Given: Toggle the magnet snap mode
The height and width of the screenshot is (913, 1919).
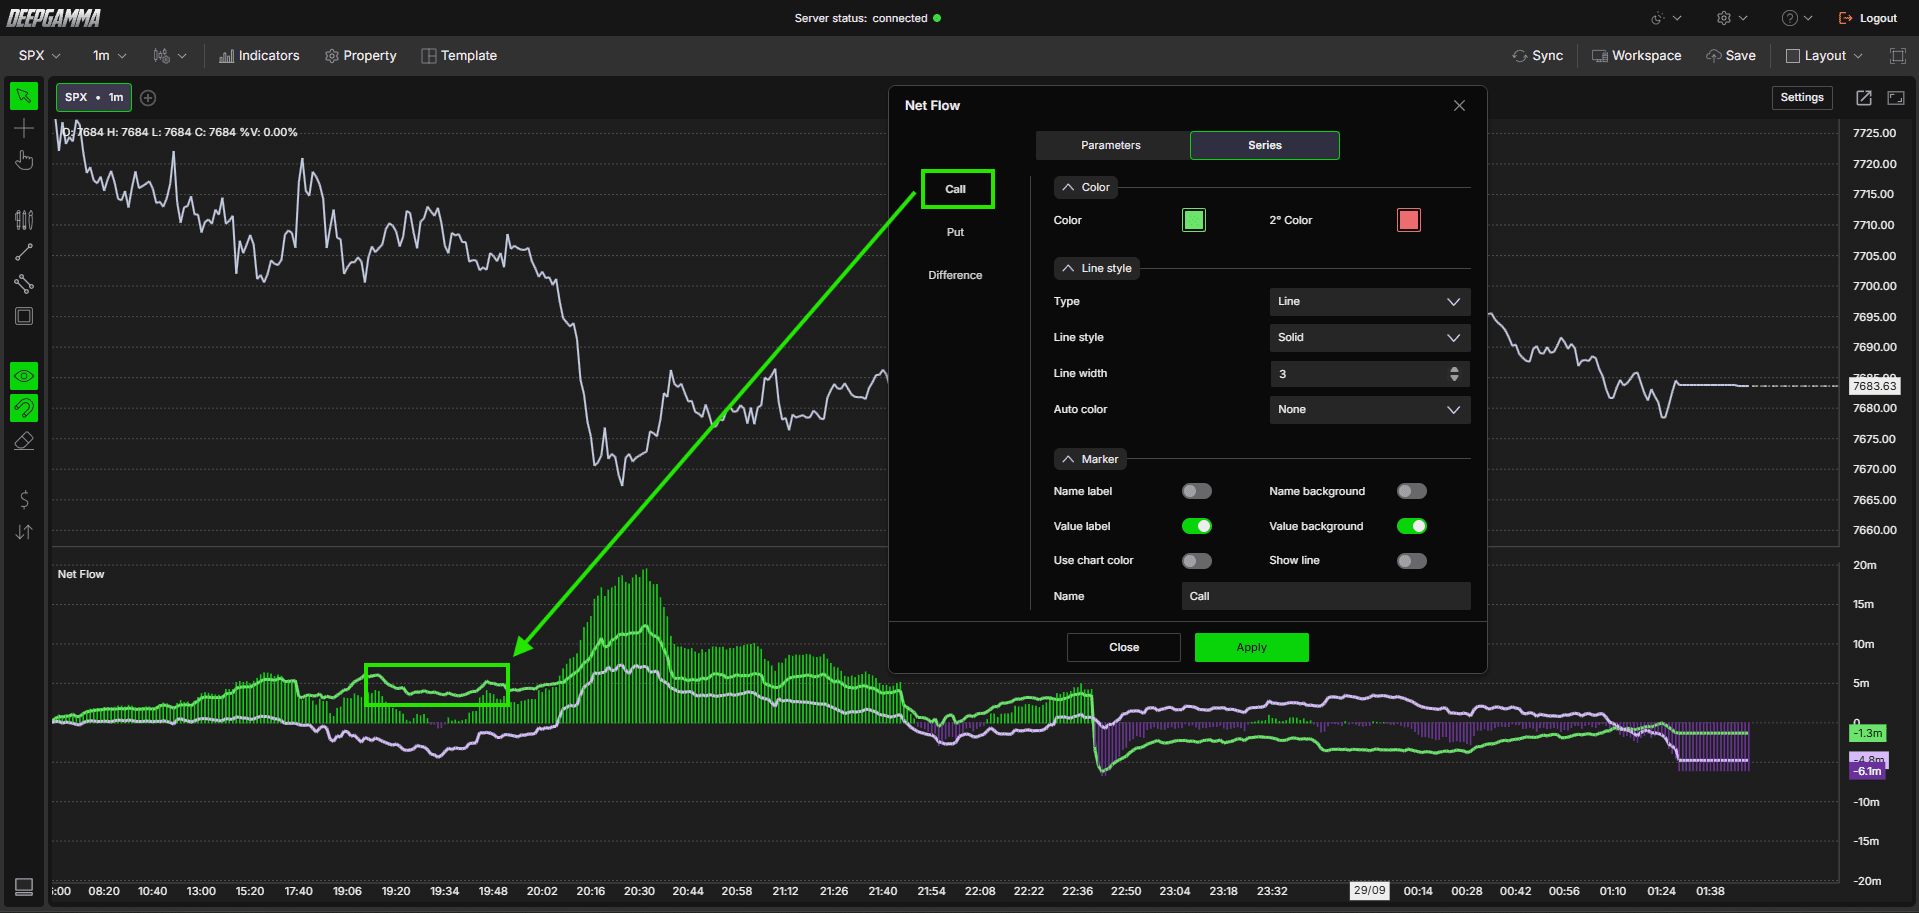Looking at the screenshot, I should pos(24,408).
